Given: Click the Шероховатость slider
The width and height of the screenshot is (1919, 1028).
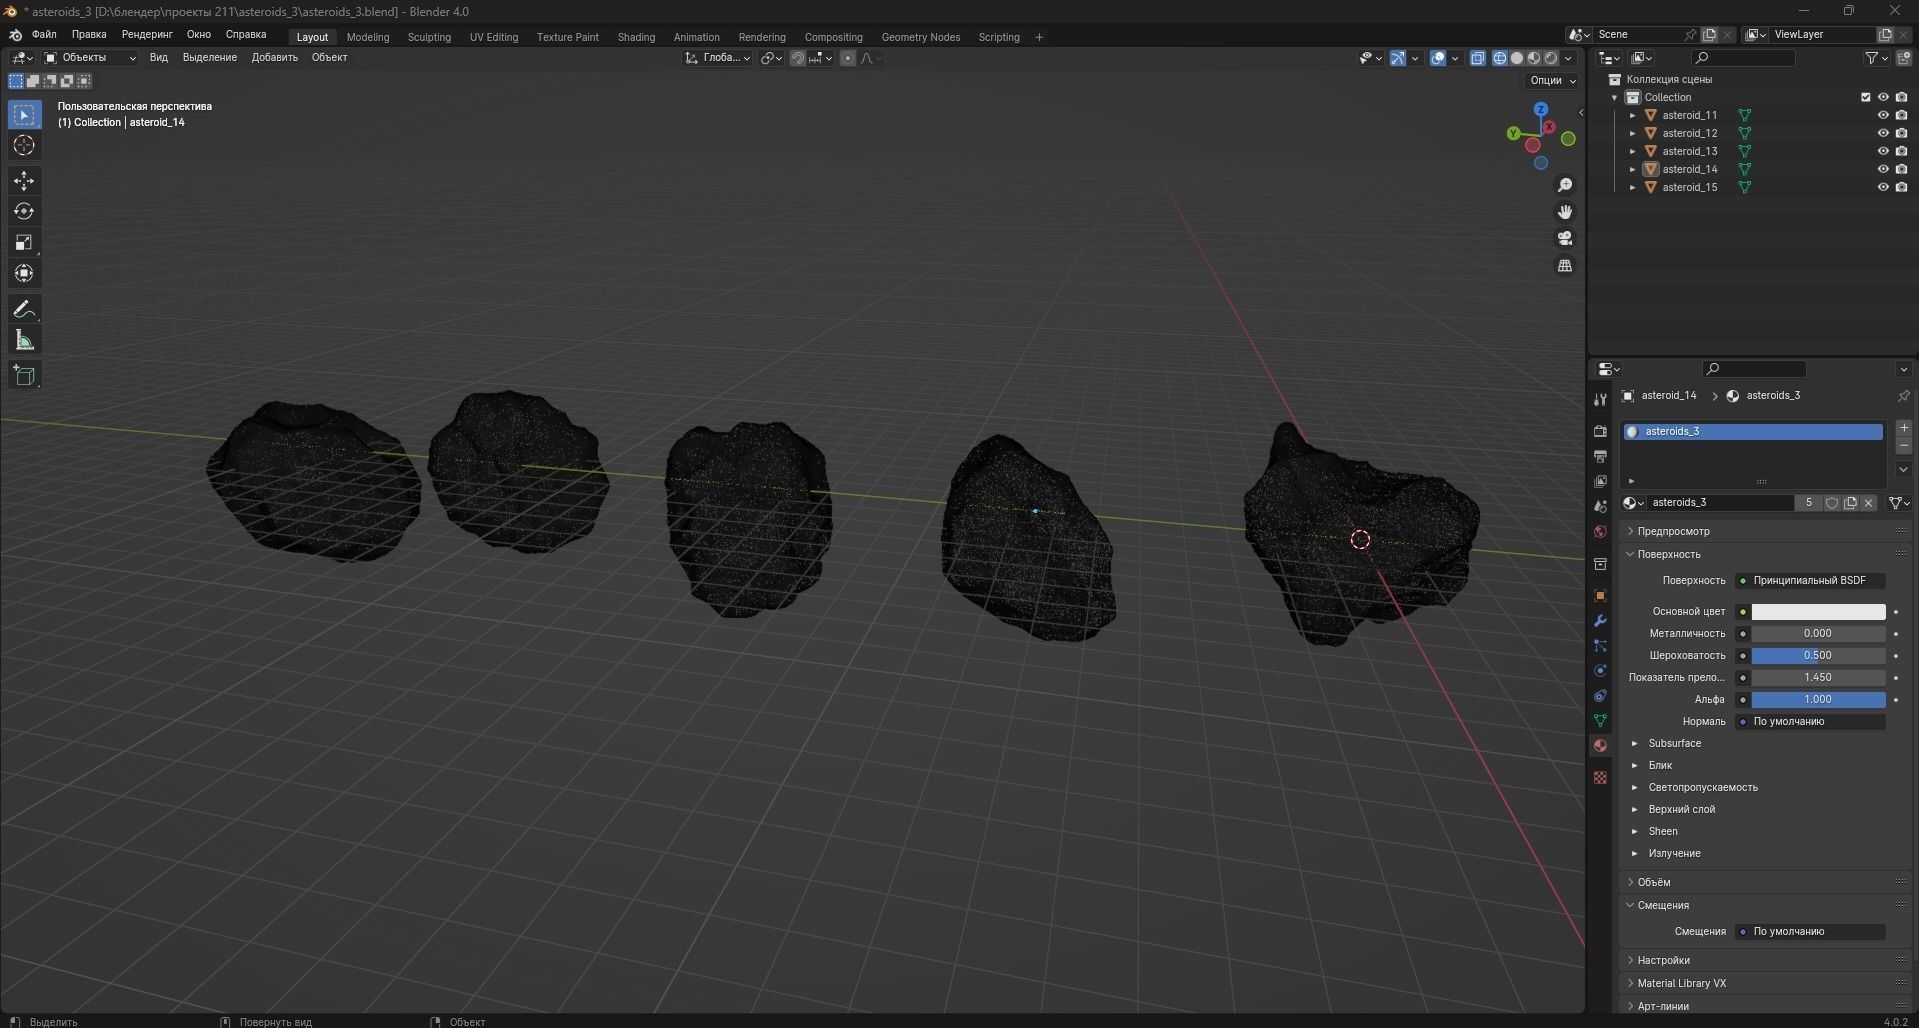Looking at the screenshot, I should 1818,655.
